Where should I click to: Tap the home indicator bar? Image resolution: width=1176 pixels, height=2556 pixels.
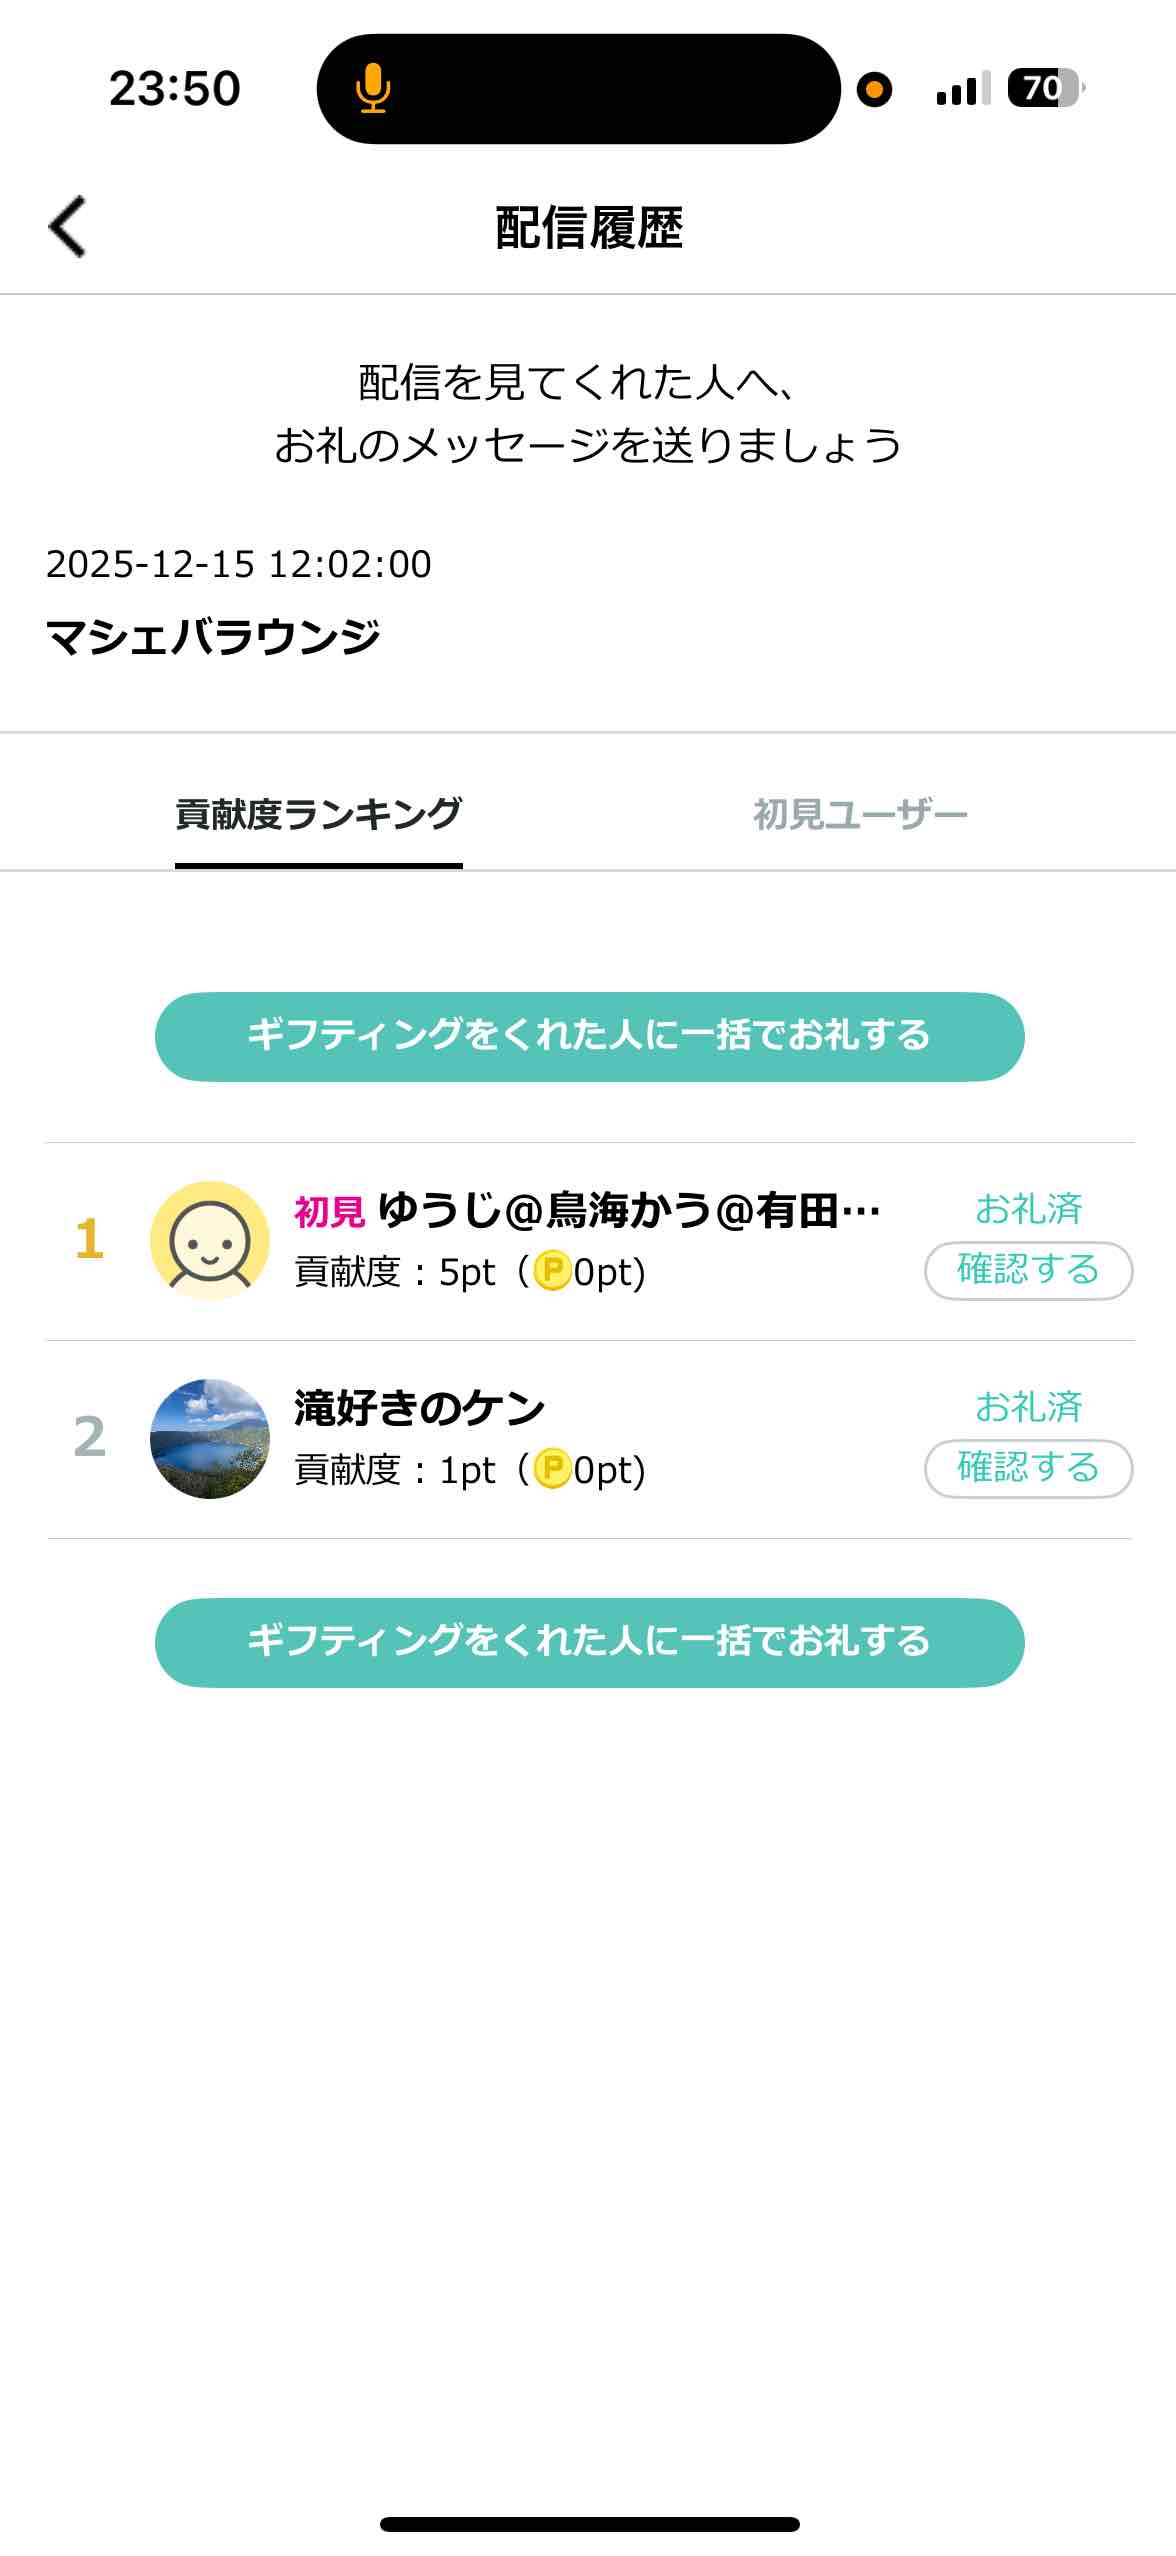589,2525
